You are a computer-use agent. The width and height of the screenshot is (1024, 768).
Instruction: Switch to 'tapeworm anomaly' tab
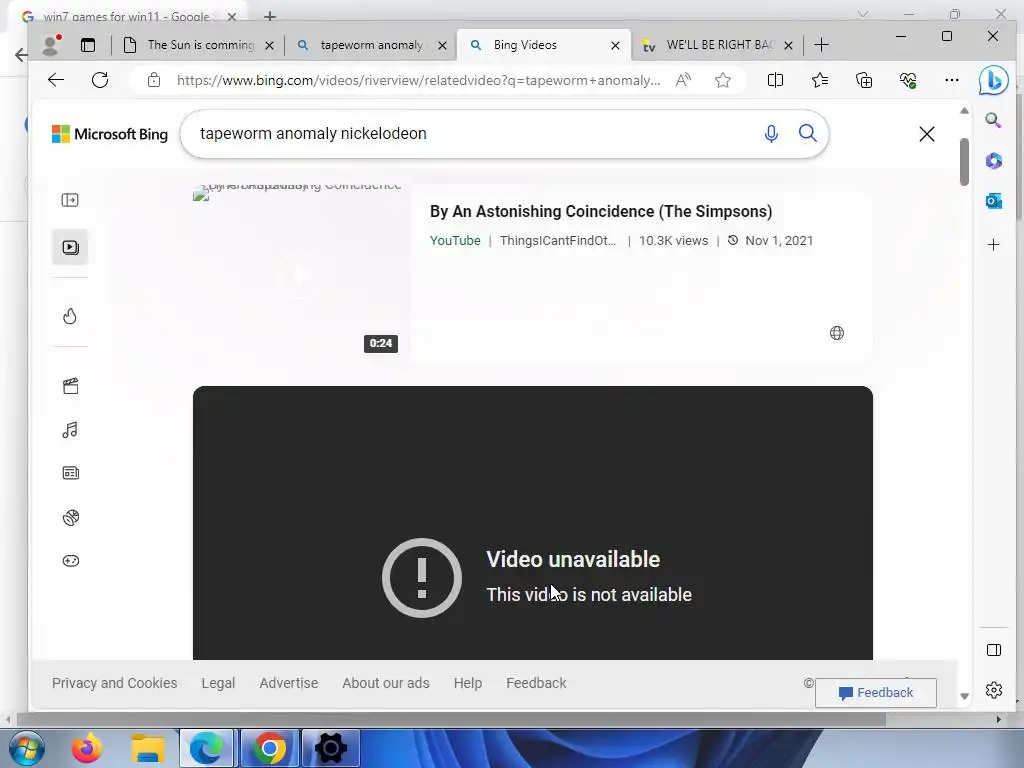point(371,44)
